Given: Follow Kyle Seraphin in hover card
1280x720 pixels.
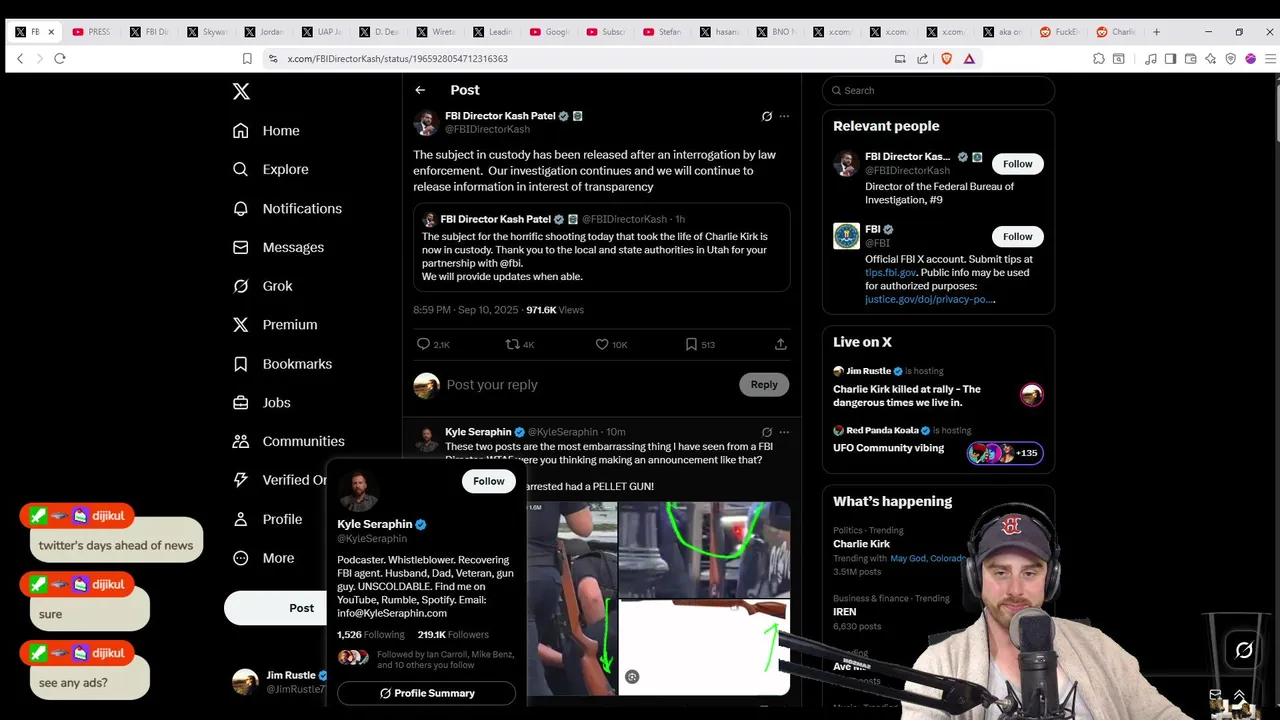Looking at the screenshot, I should pos(489,481).
